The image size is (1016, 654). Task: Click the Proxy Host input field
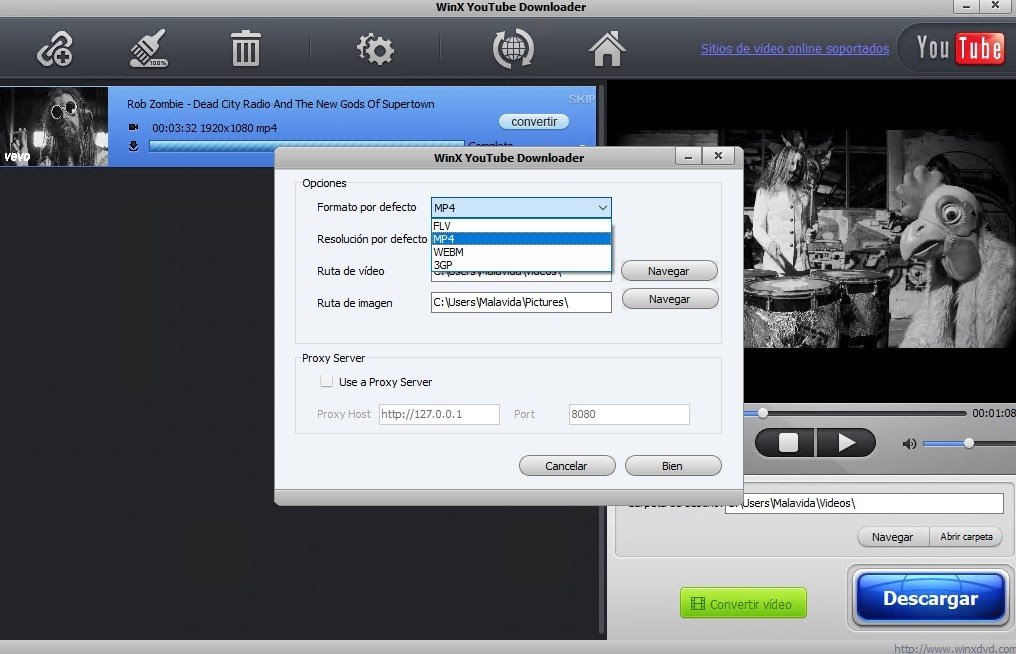point(439,414)
